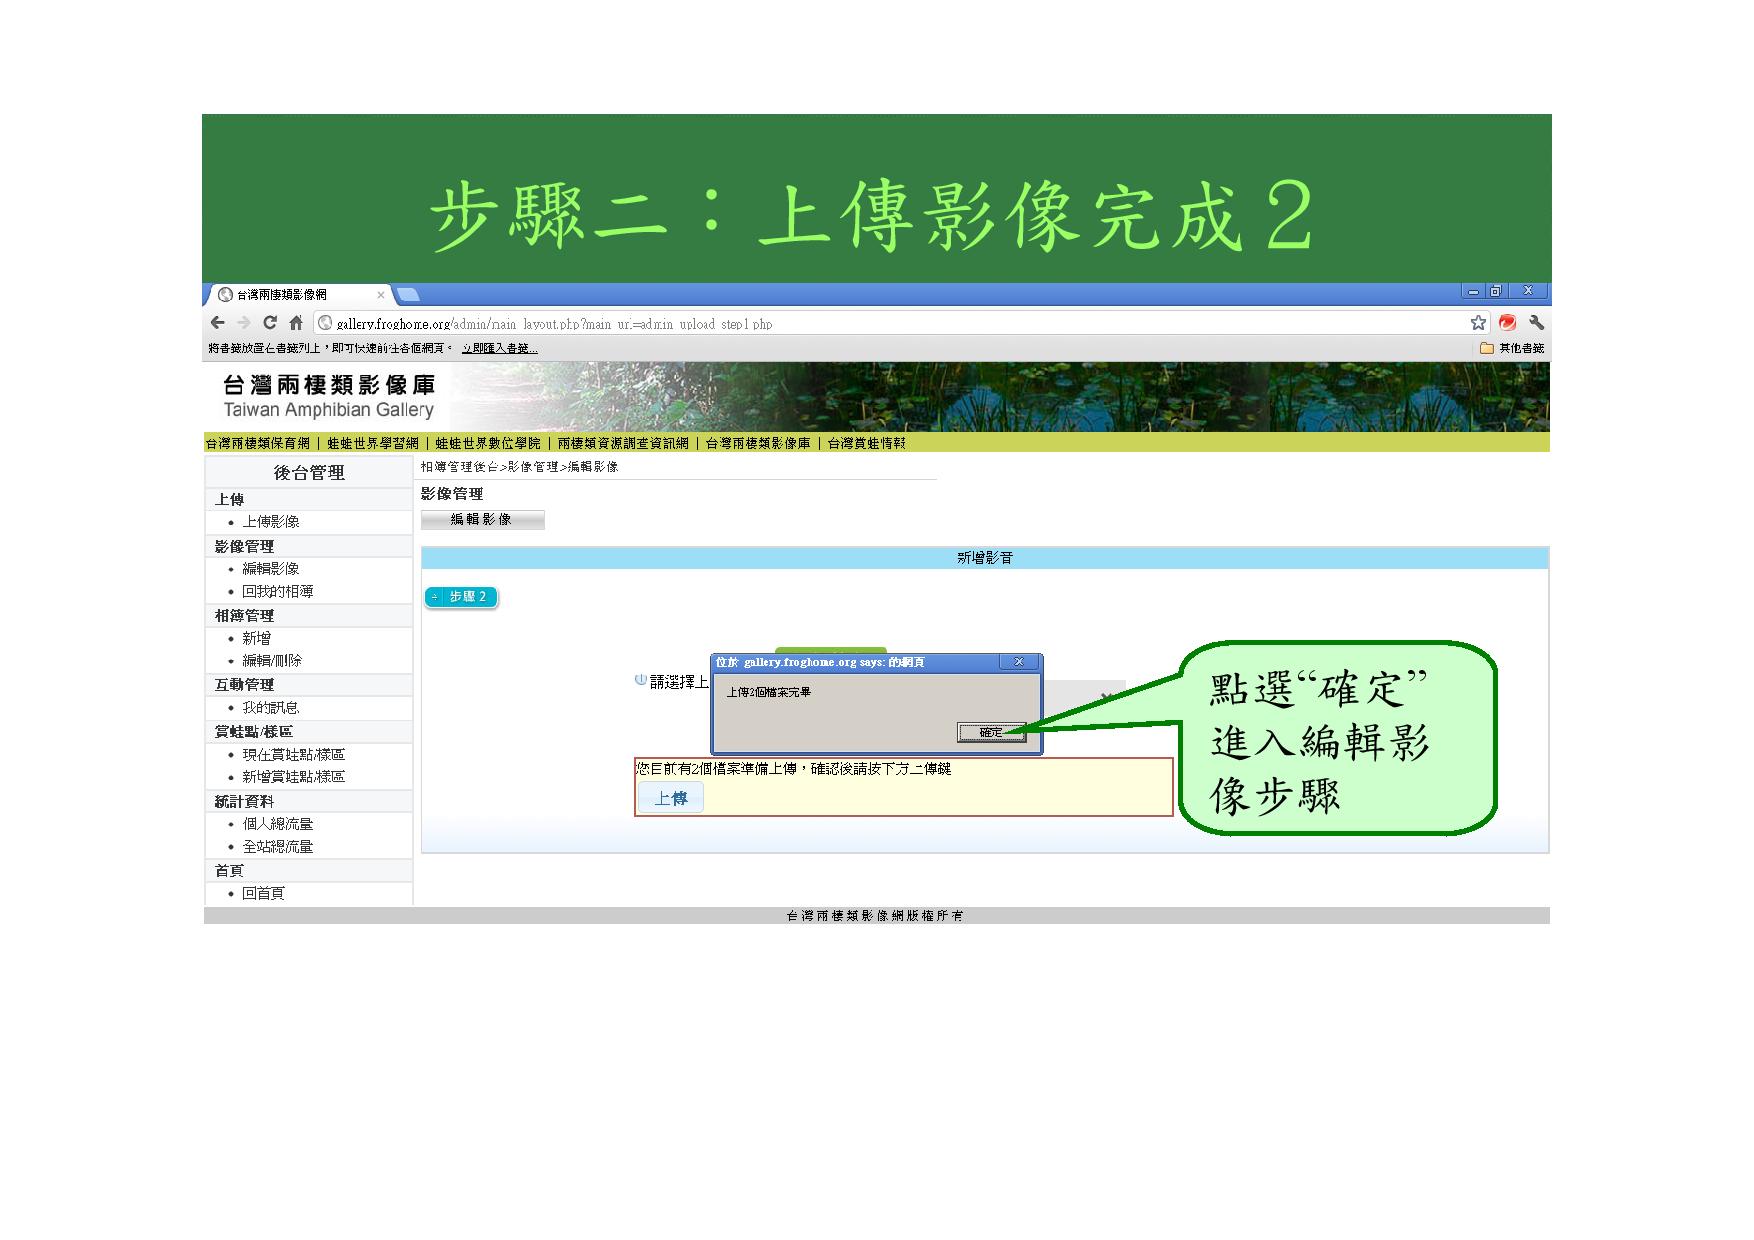Select 回我的相簿 in the sidebar
Viewport: 1754px width, 1240px height.
click(x=278, y=591)
